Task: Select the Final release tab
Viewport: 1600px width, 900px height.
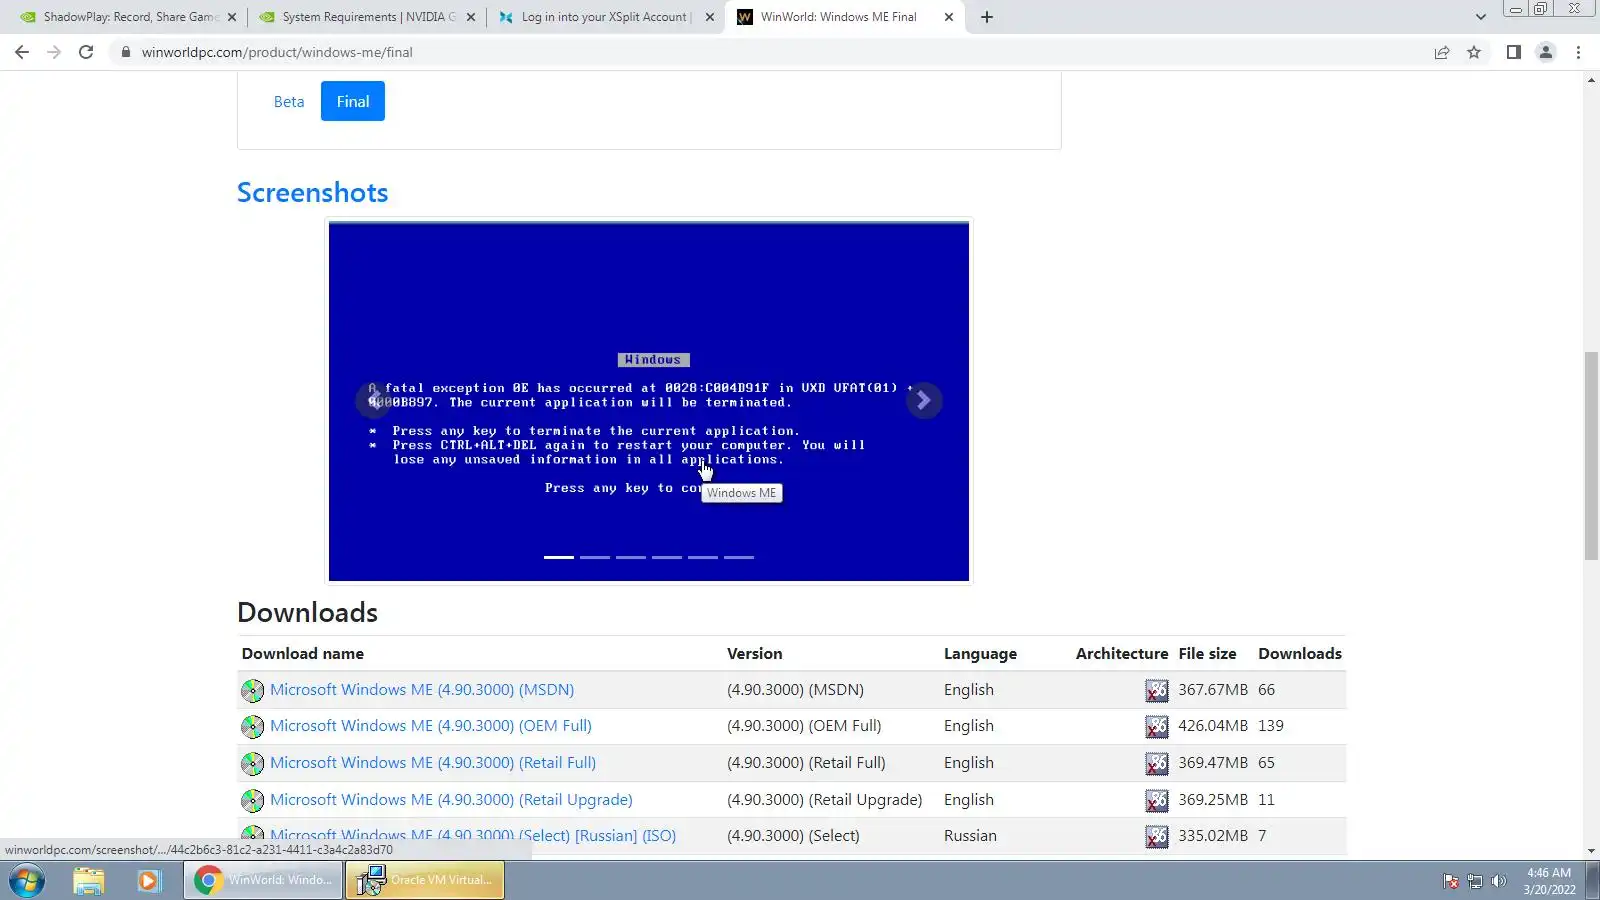Action: pos(353,101)
